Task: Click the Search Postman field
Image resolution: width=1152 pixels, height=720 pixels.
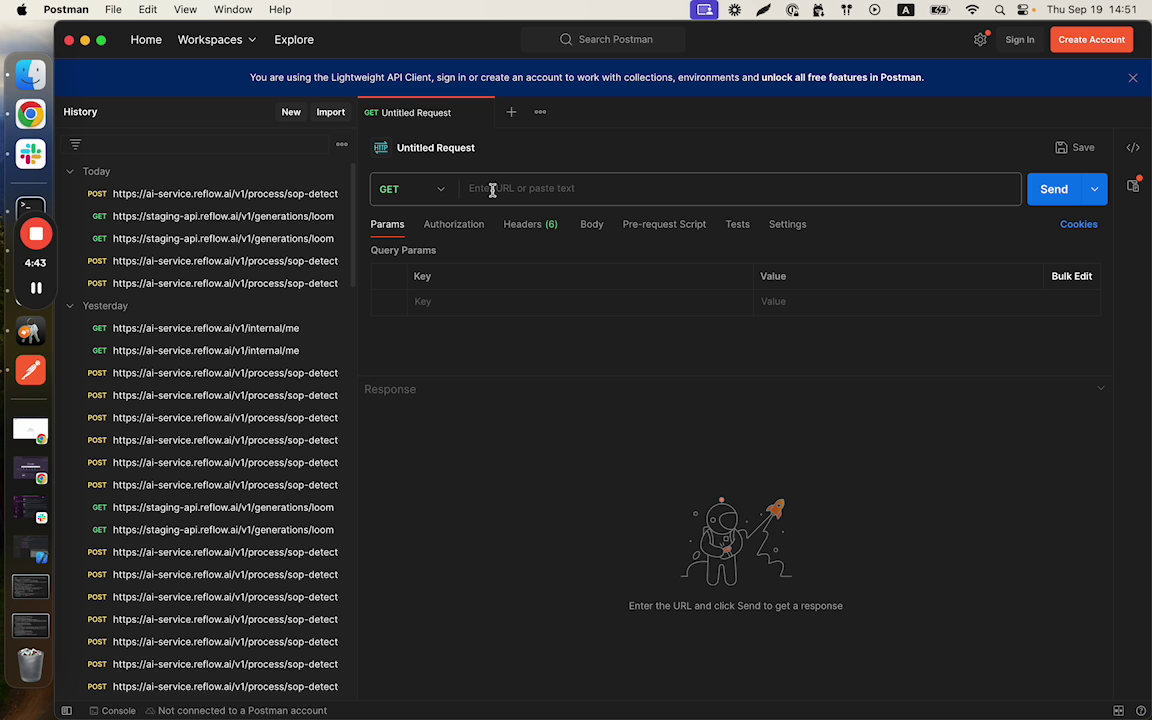Action: [x=603, y=40]
